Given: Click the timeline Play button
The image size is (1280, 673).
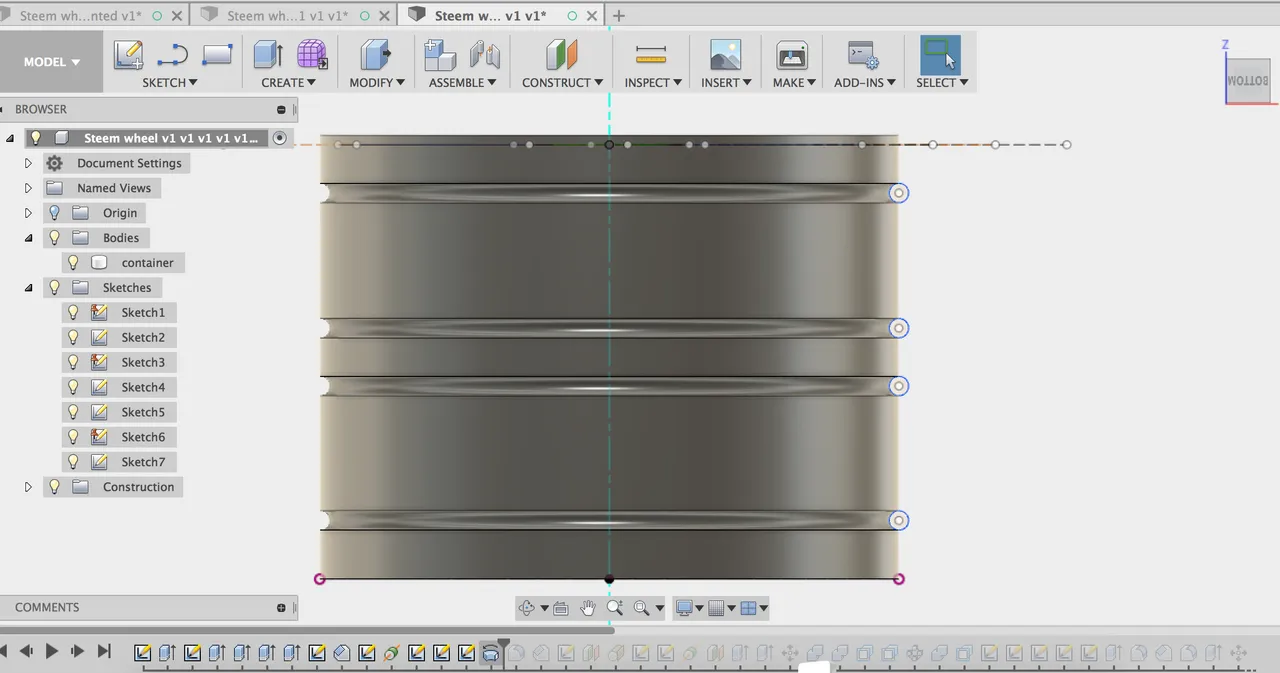Looking at the screenshot, I should click(x=52, y=652).
